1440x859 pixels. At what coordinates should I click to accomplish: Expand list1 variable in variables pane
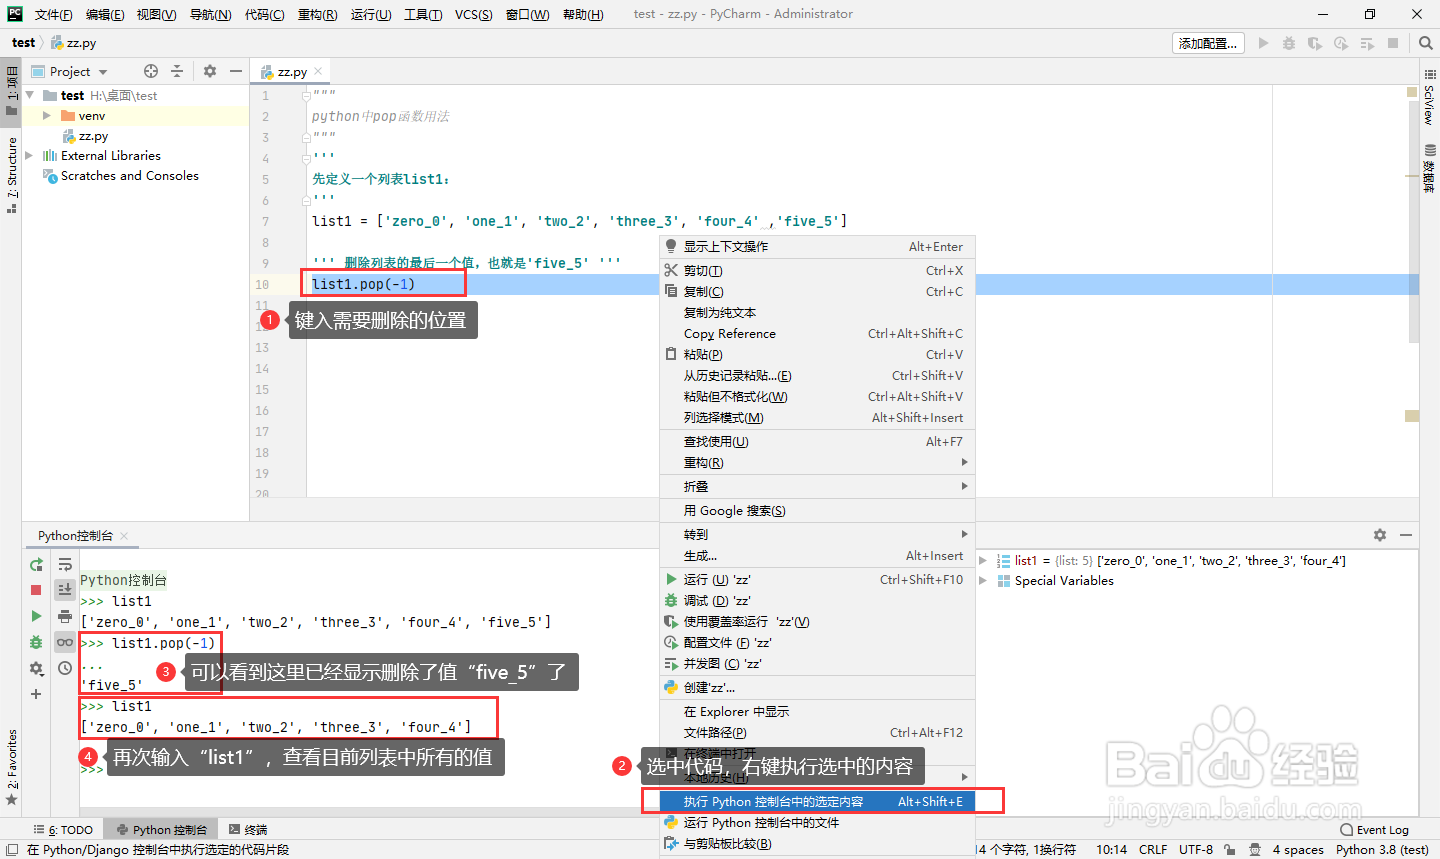coord(984,561)
